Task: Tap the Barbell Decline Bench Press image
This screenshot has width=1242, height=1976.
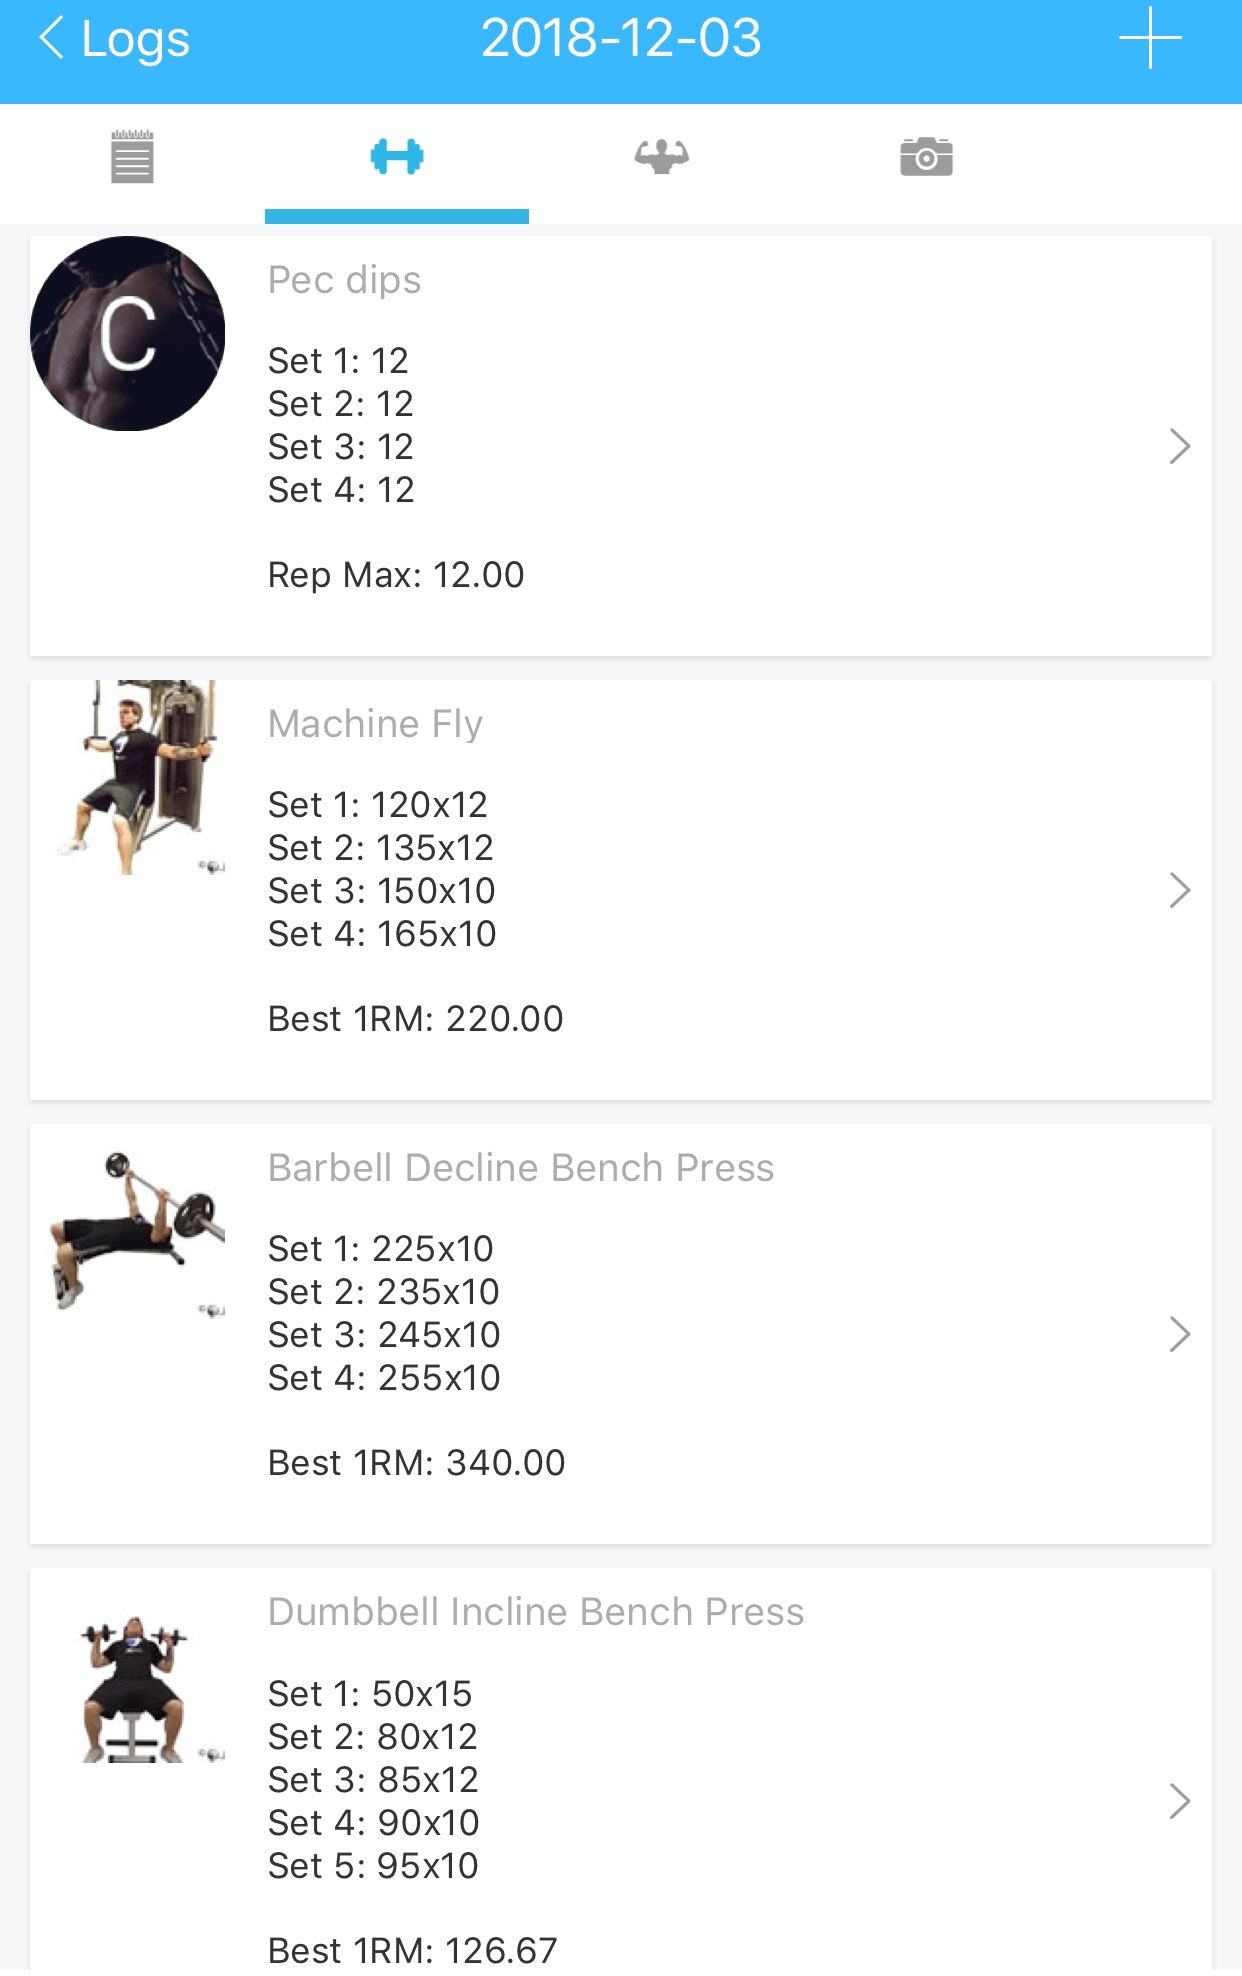Action: pyautogui.click(x=138, y=1230)
